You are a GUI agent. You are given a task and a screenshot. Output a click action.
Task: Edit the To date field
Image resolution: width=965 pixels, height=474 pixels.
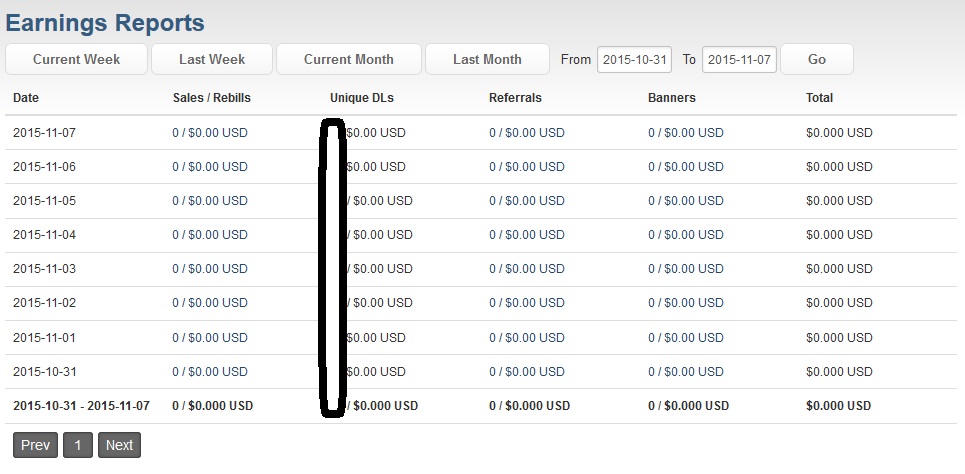point(739,60)
